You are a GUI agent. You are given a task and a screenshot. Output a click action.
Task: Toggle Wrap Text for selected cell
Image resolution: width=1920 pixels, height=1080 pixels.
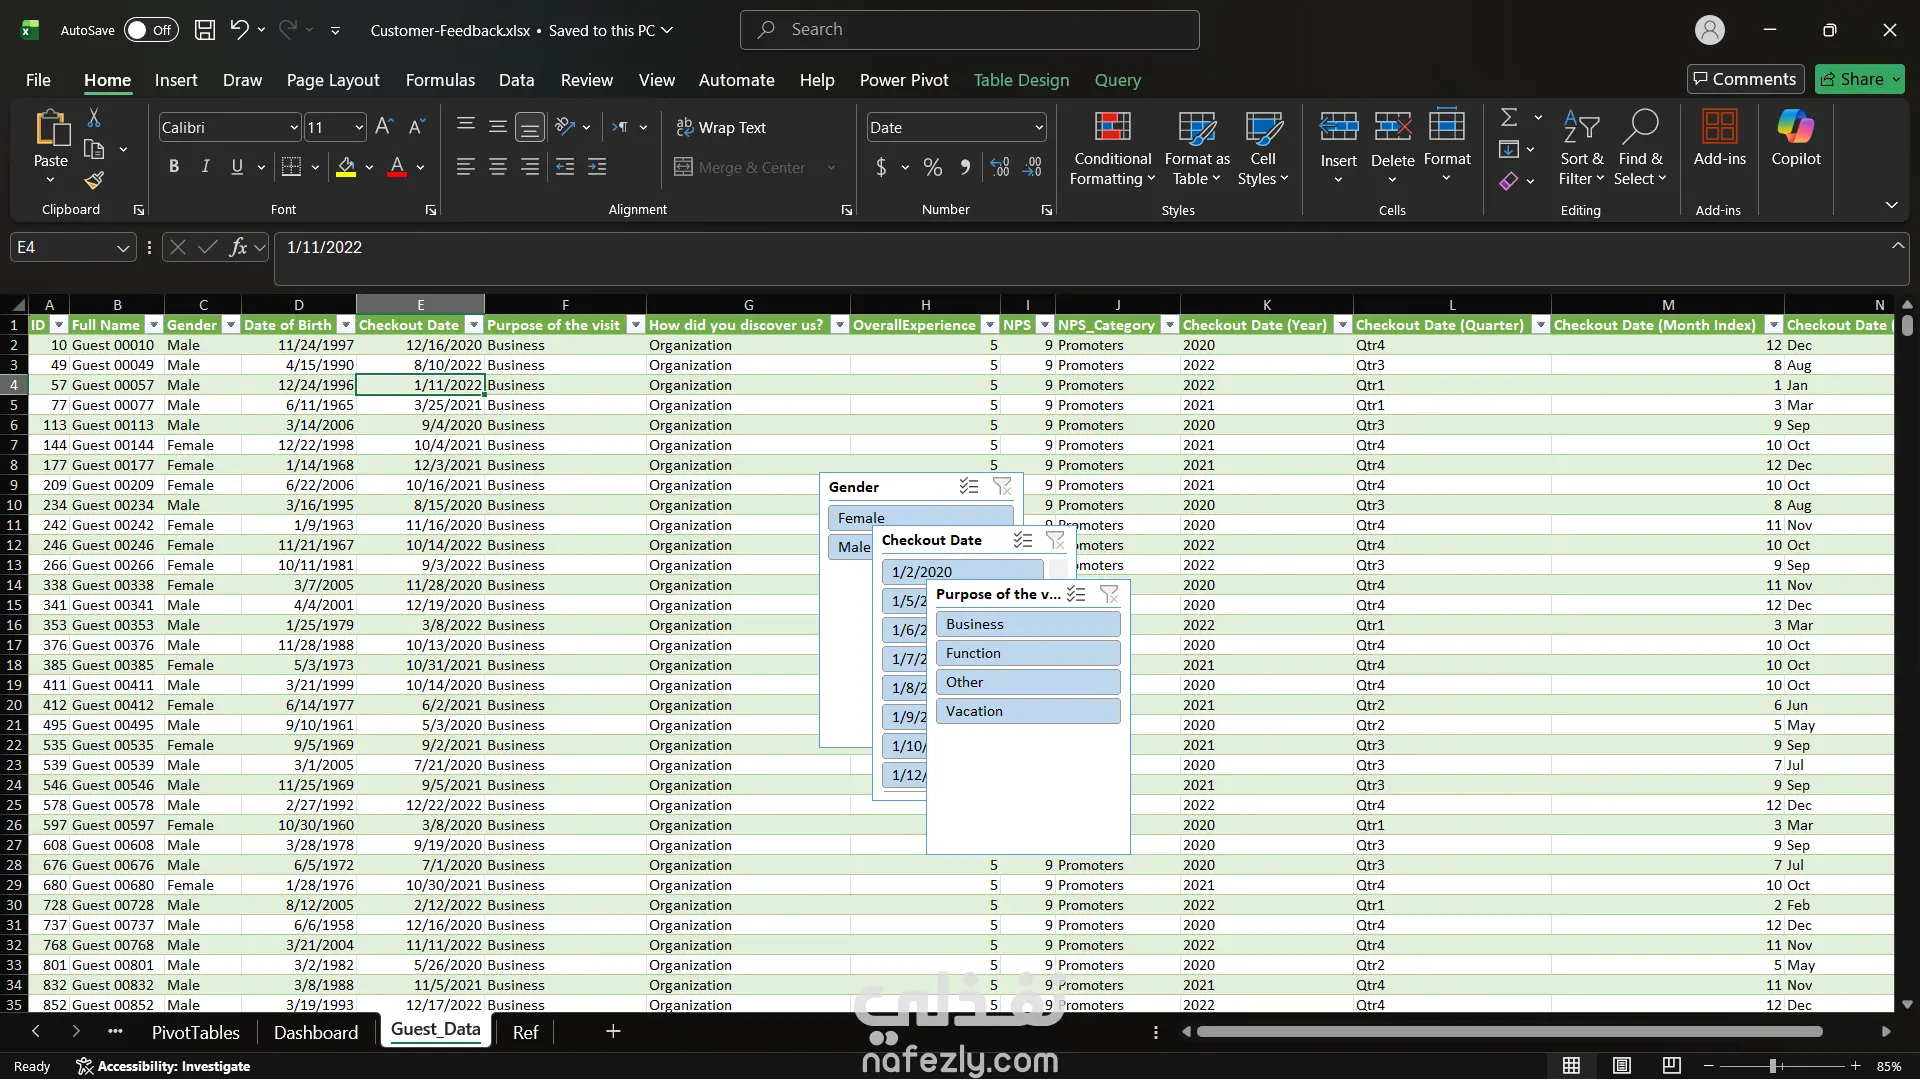[721, 127]
